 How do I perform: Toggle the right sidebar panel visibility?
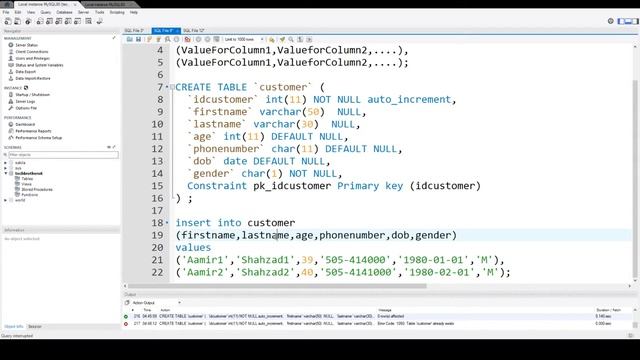pyautogui.click(x=635, y=21)
